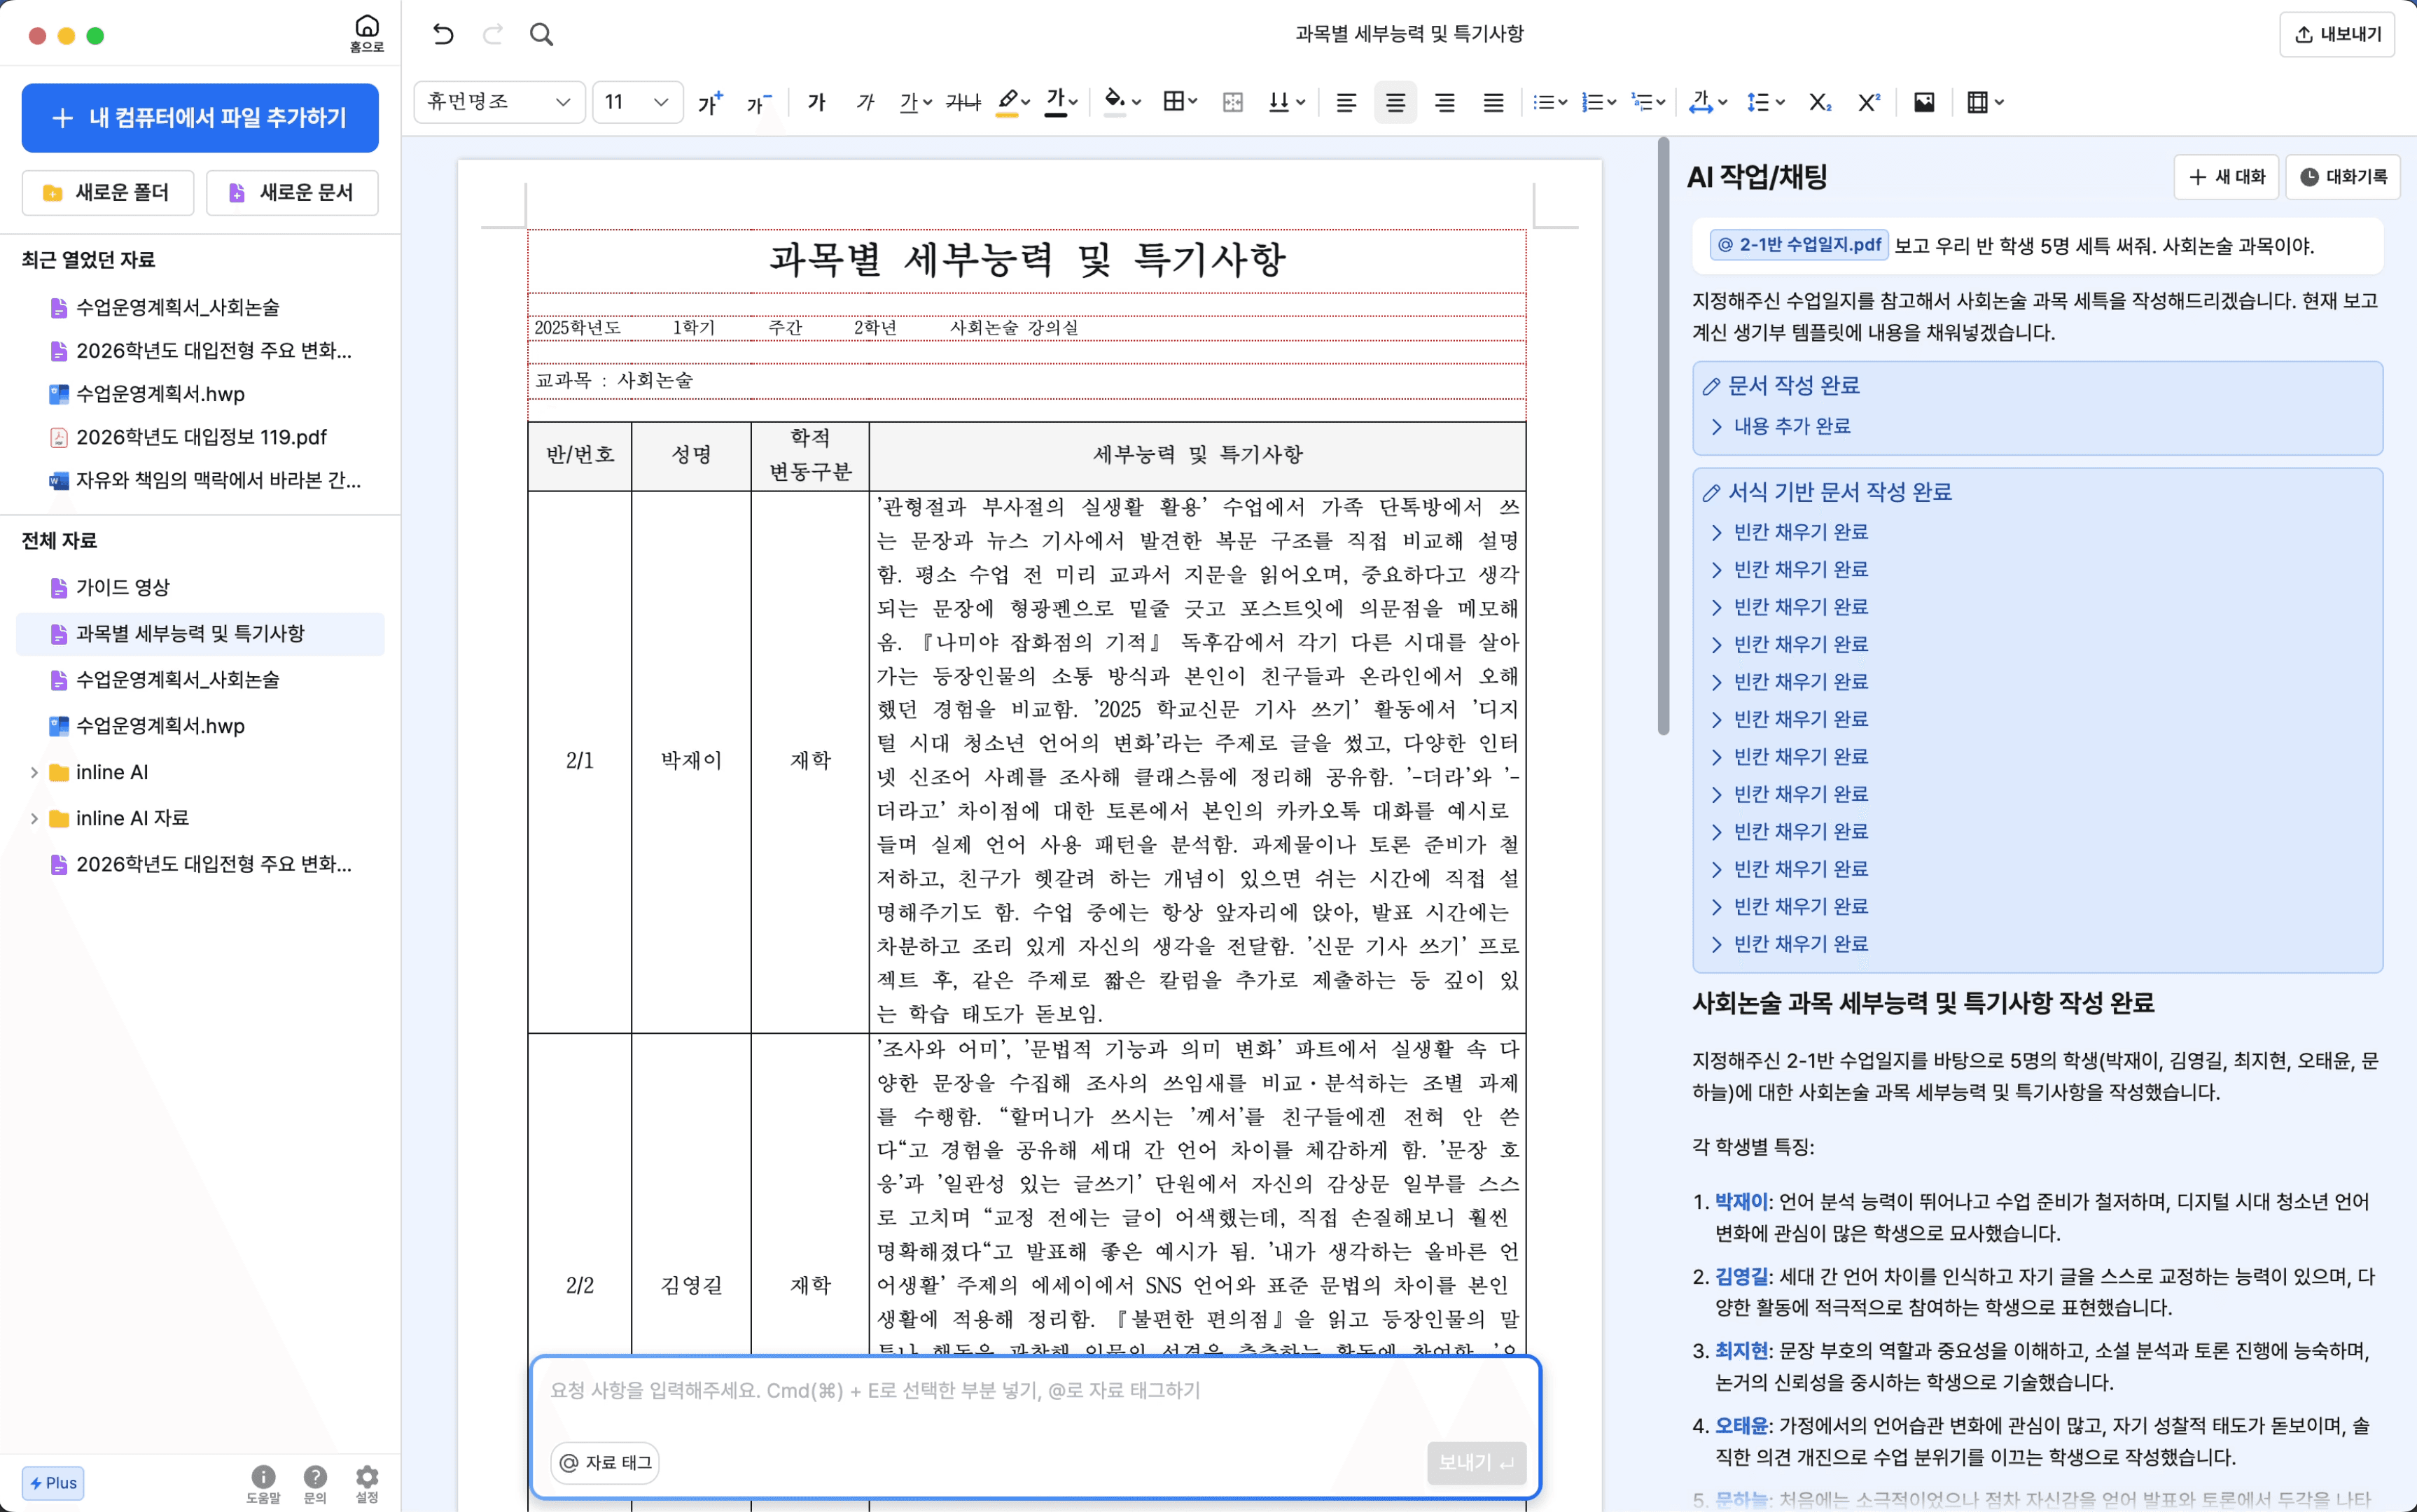
Task: Click the document vertical scrollbar
Action: click(1663, 437)
